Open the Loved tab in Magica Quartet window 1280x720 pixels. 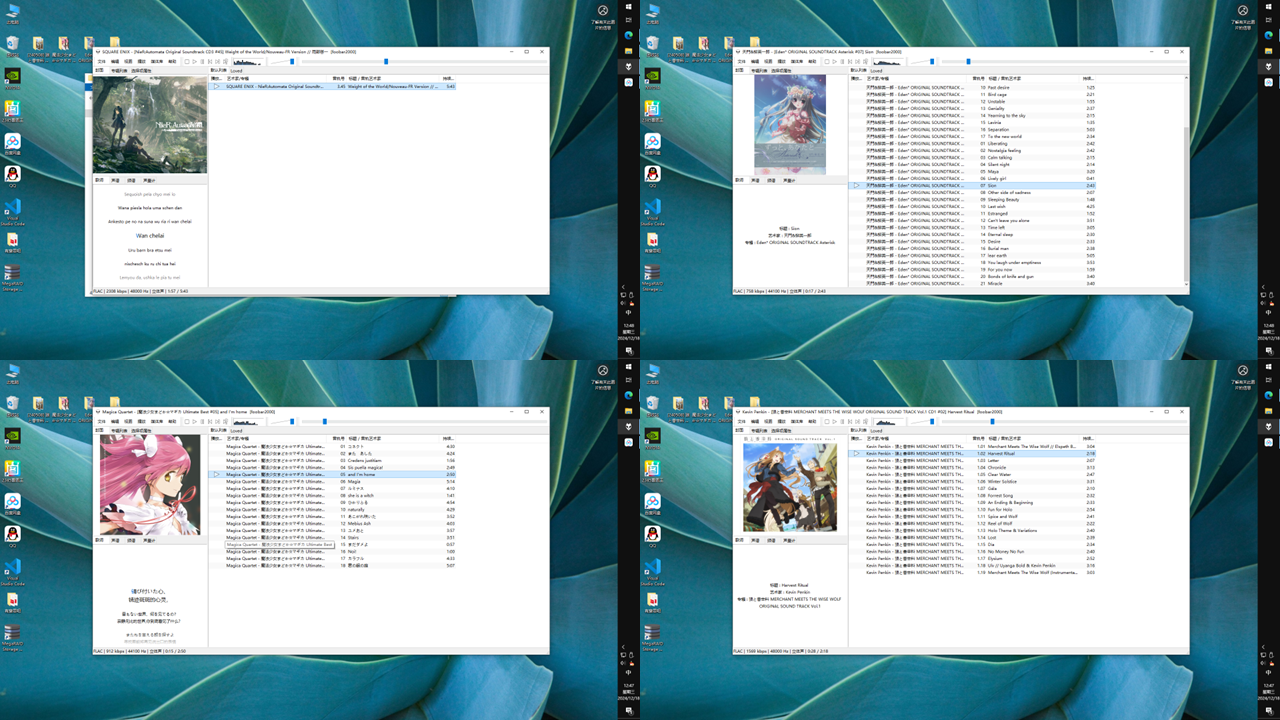[x=236, y=431]
